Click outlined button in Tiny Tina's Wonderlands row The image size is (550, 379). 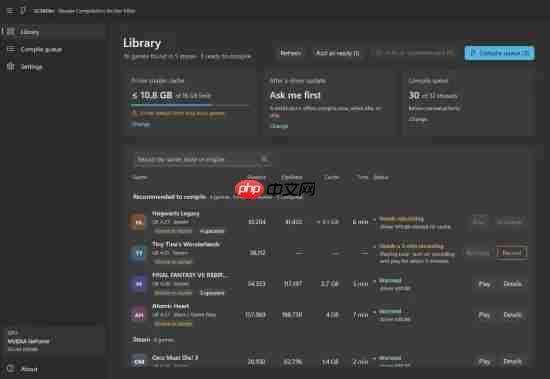pos(512,252)
